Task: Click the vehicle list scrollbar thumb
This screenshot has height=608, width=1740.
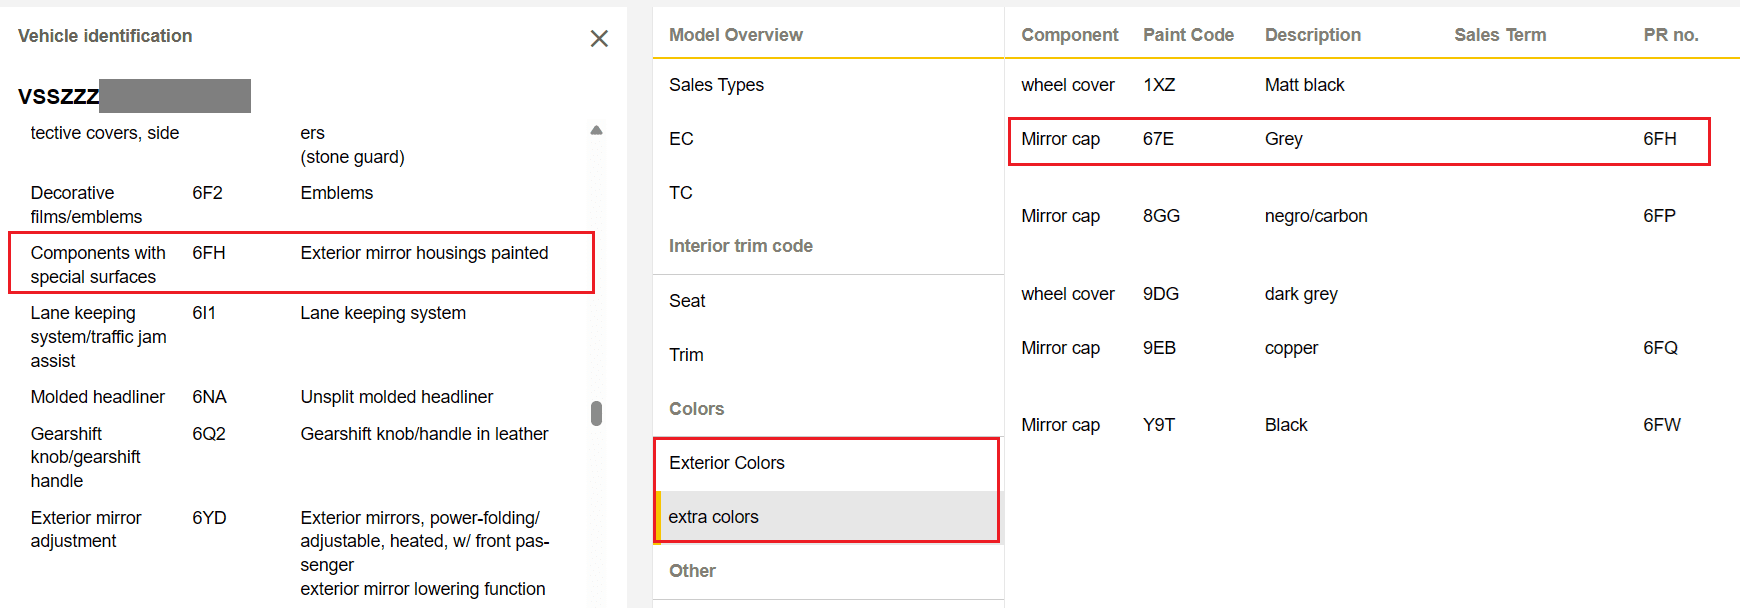Action: (x=596, y=413)
